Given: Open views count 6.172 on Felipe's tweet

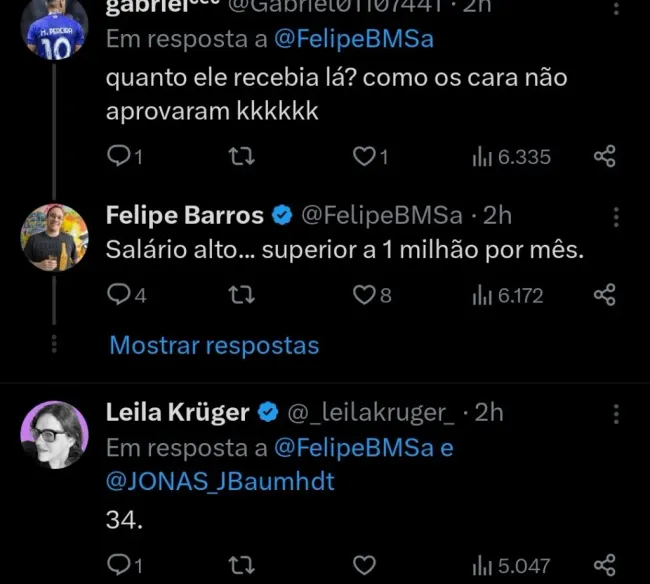Looking at the screenshot, I should pos(510,295).
